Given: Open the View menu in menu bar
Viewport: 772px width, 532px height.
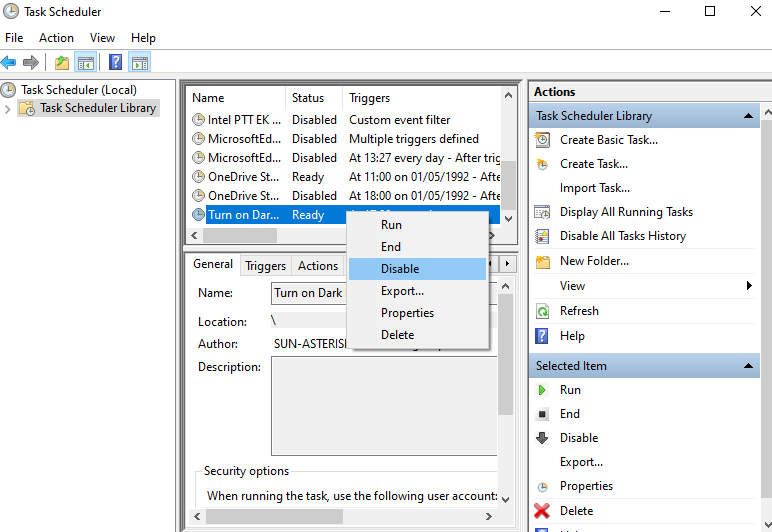Looking at the screenshot, I should (x=102, y=38).
